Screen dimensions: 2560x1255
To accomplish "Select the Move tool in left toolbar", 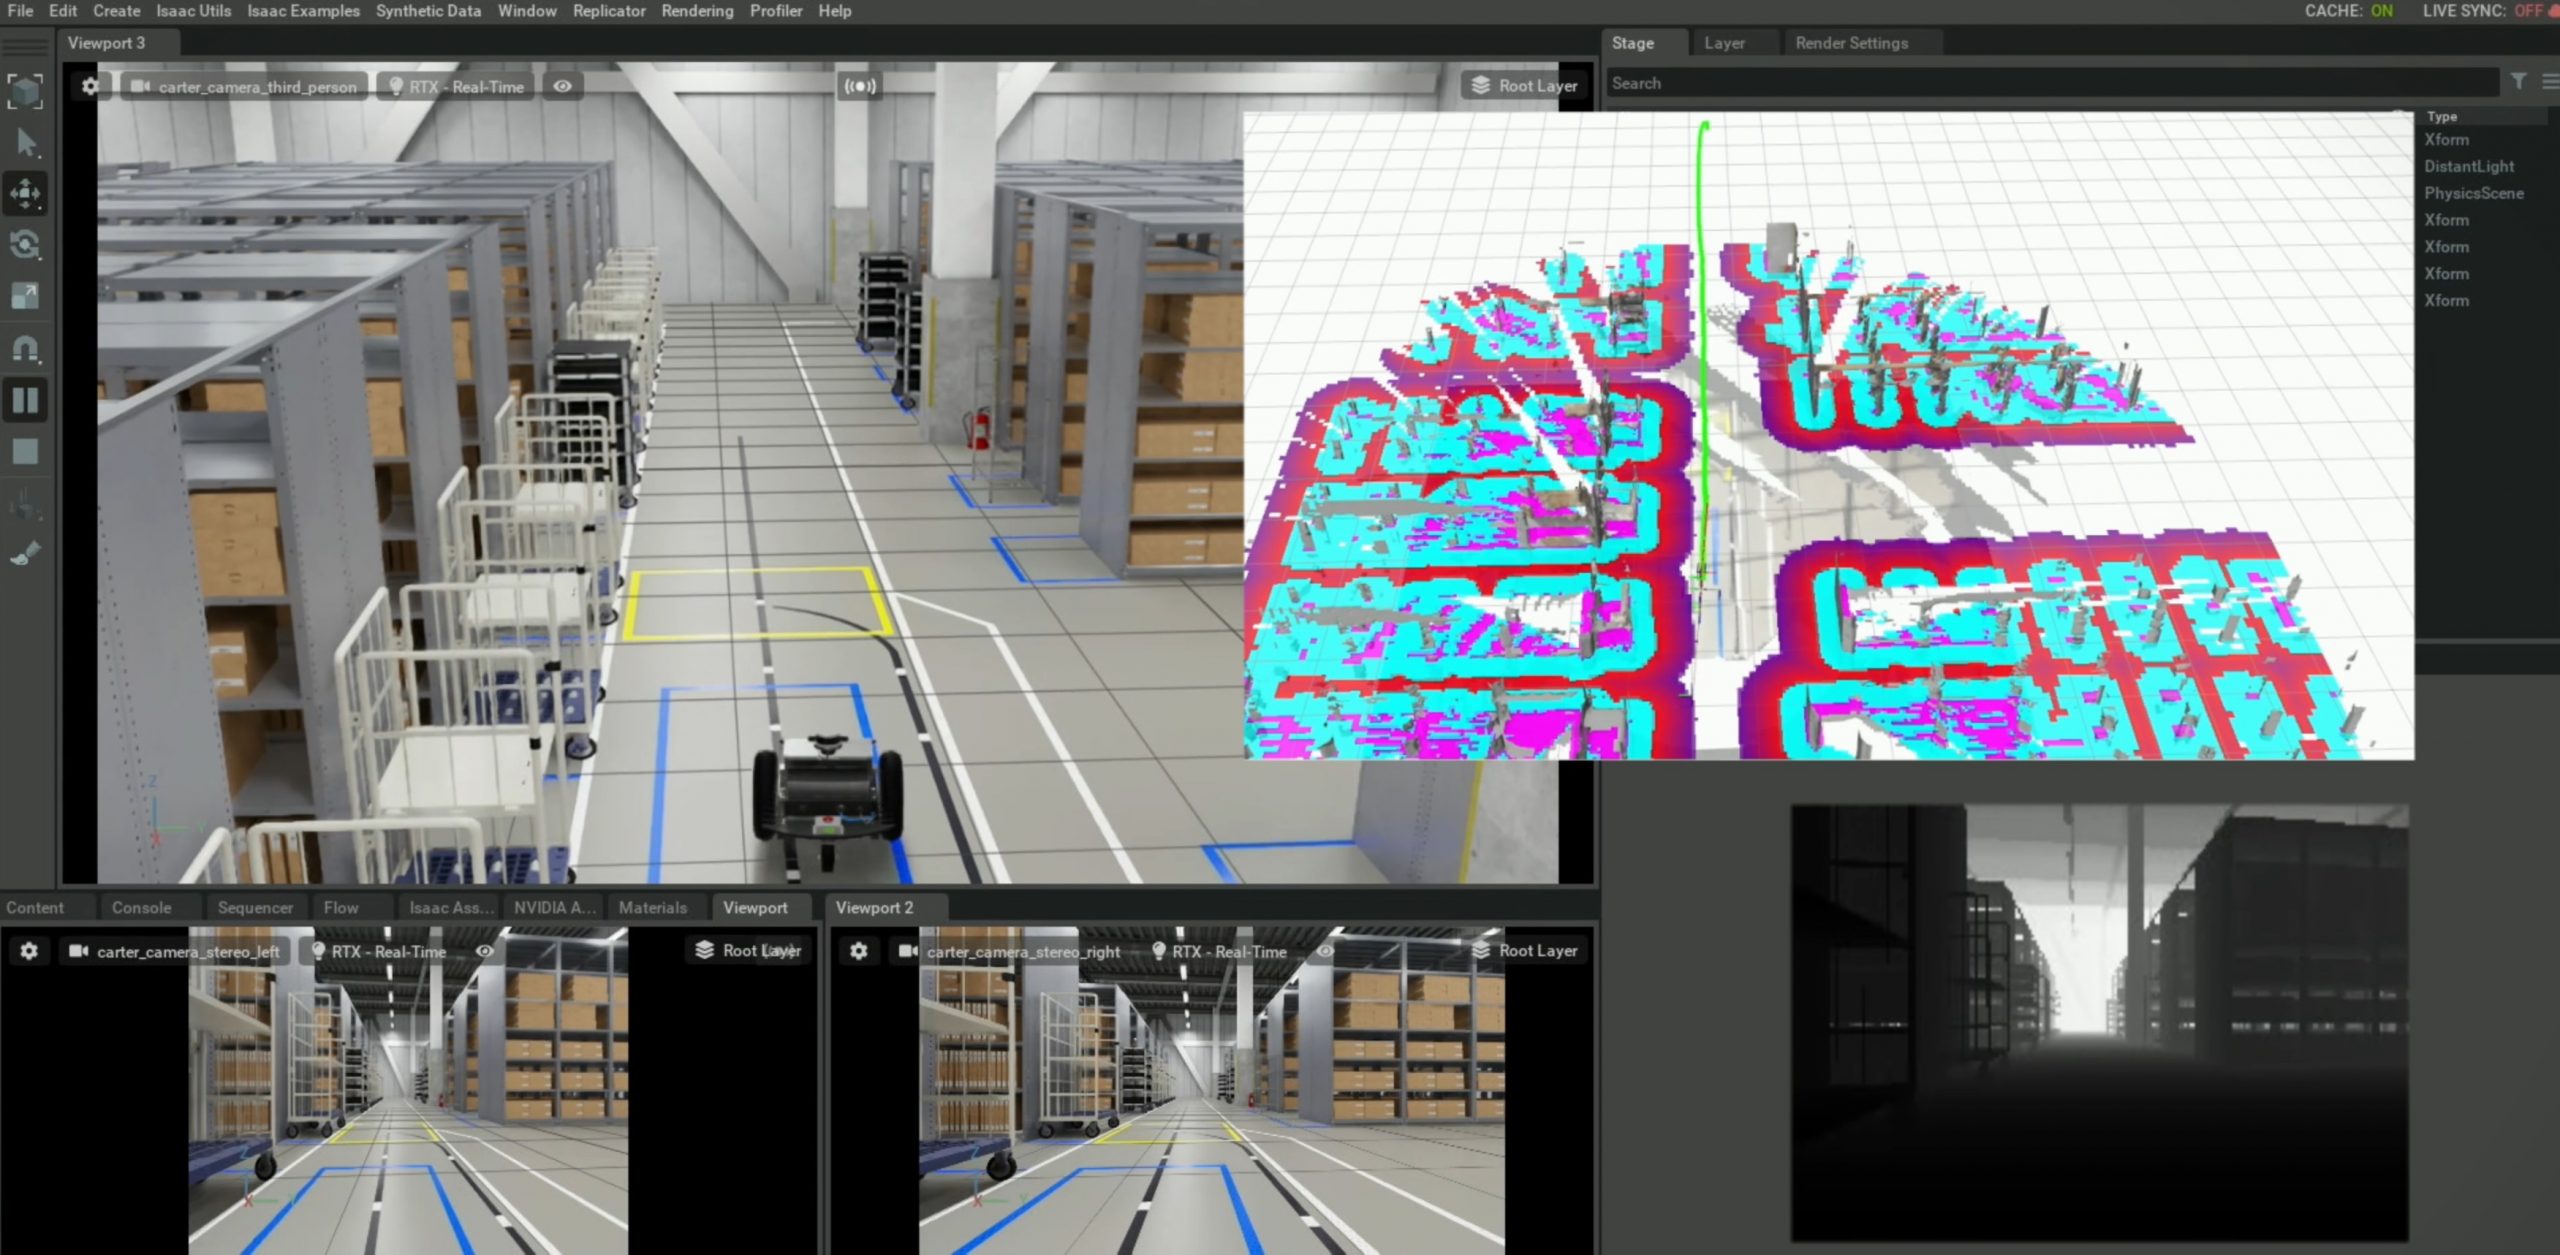I will pyautogui.click(x=25, y=193).
